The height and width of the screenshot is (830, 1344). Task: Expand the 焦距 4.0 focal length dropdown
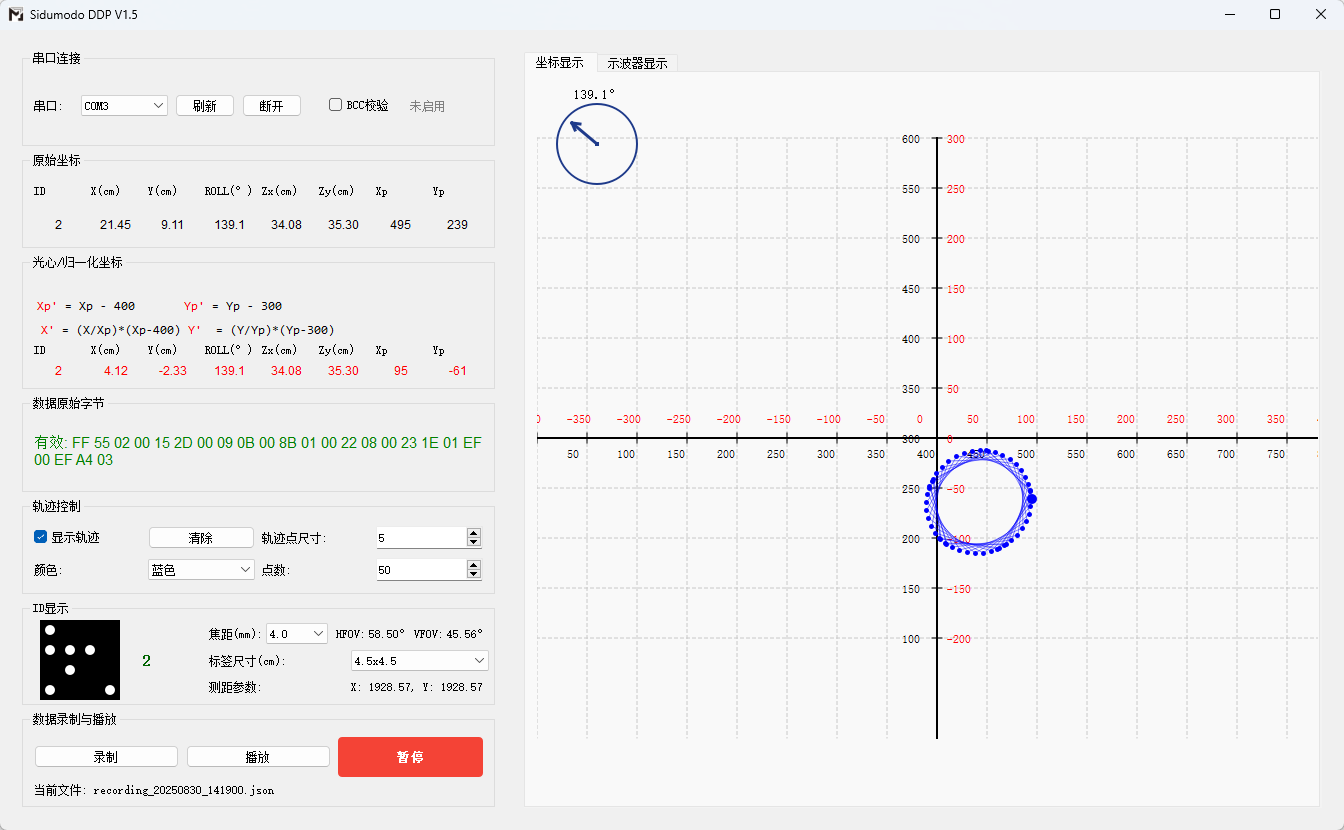(x=296, y=634)
